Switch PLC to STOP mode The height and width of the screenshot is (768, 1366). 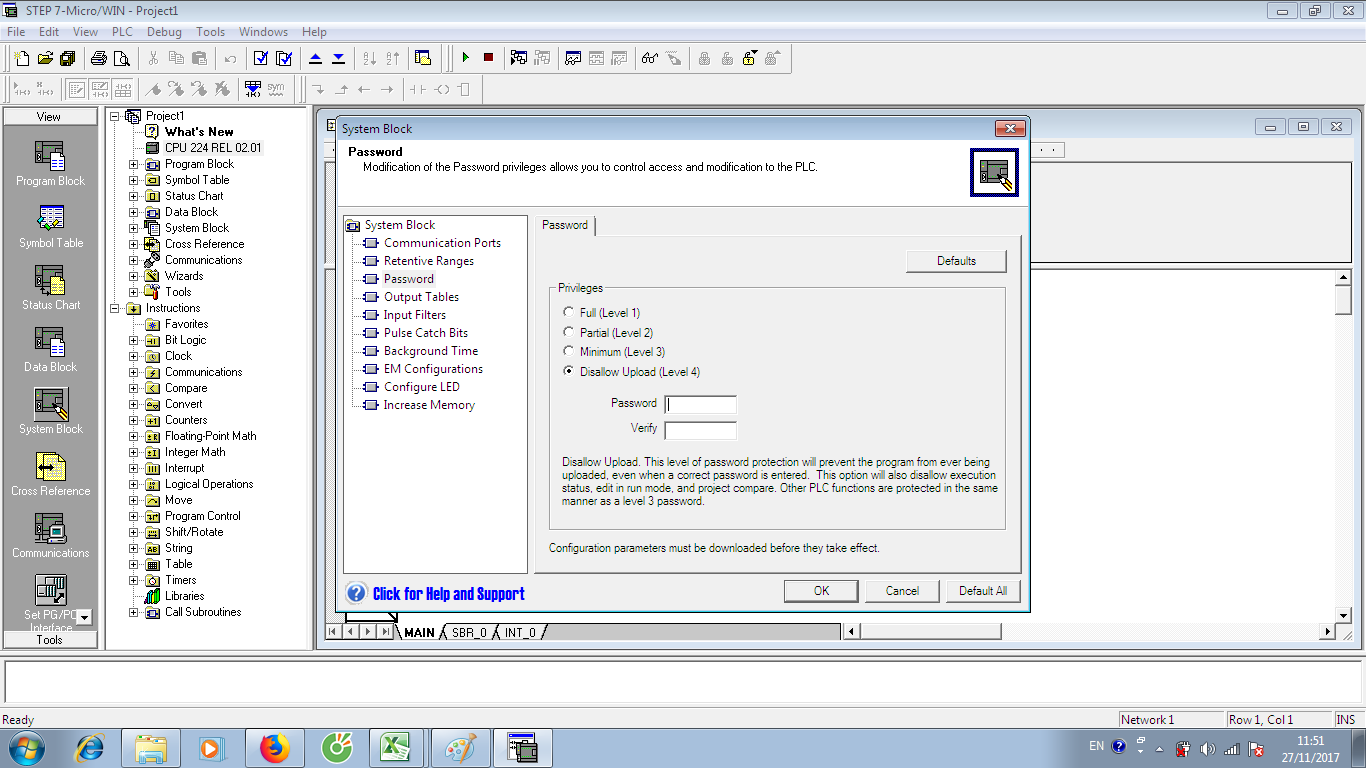point(488,57)
